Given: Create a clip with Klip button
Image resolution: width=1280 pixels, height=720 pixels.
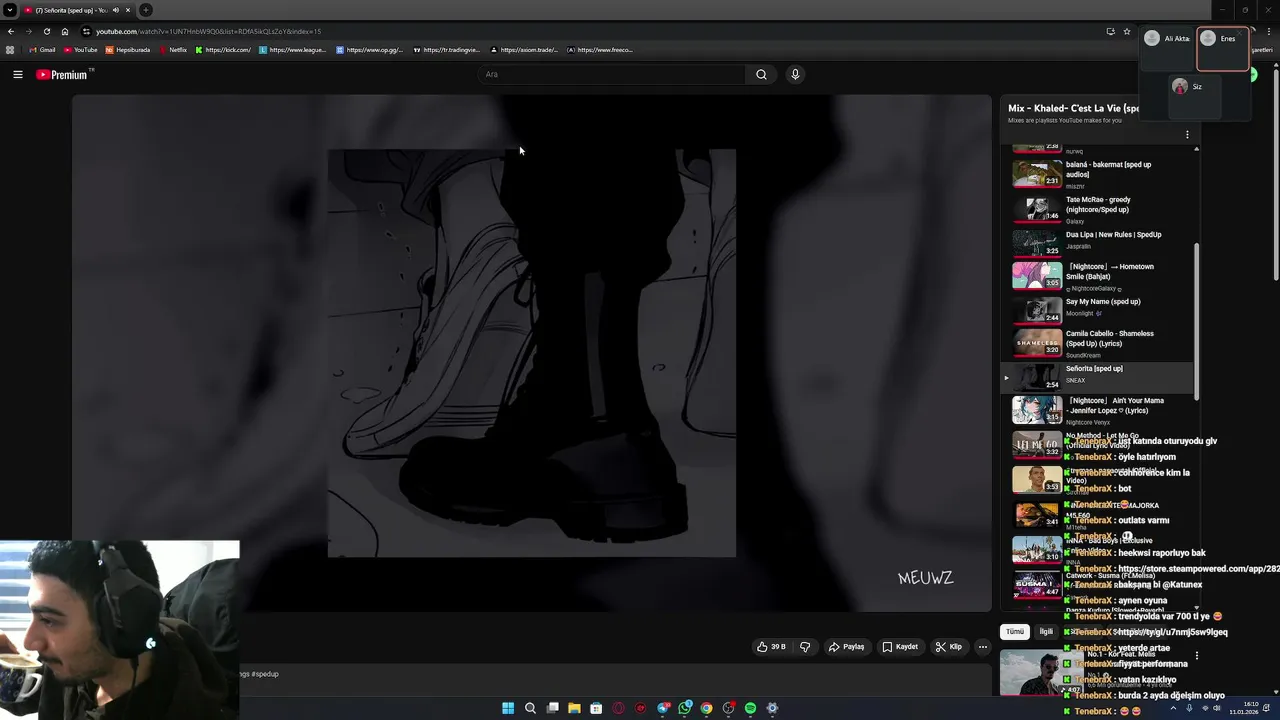Looking at the screenshot, I should coord(949,647).
